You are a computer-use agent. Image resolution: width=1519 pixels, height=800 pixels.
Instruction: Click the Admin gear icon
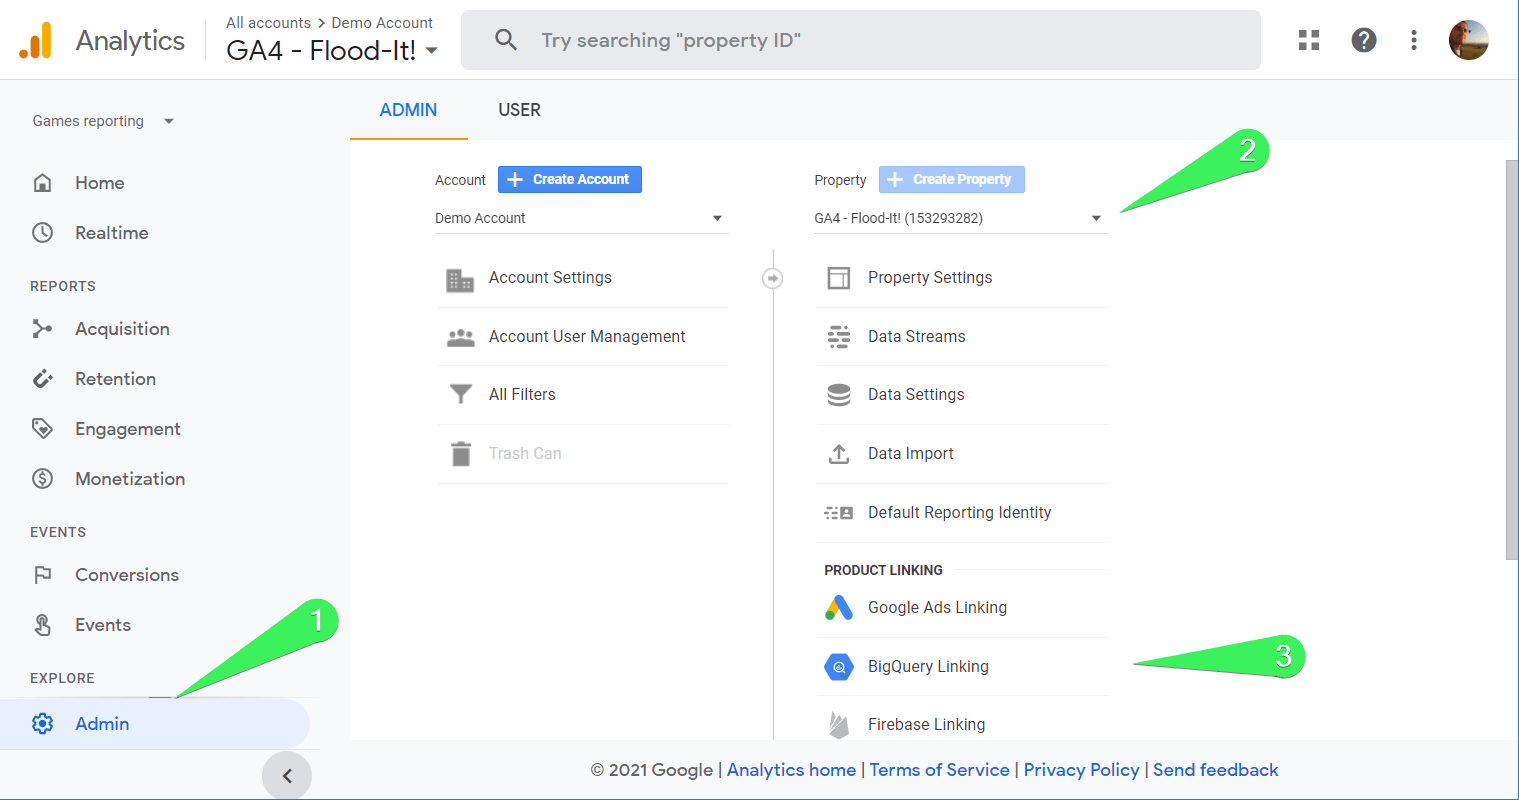(42, 723)
